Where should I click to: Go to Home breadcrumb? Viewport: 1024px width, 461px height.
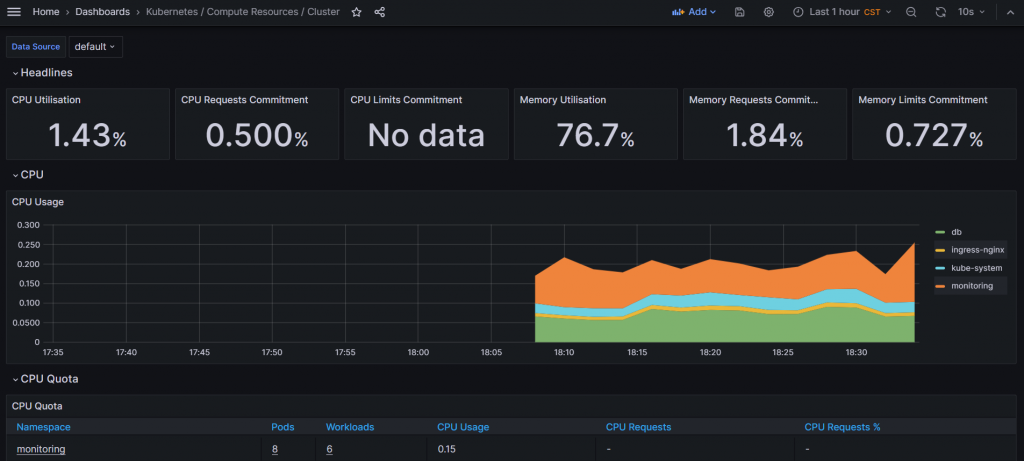pyautogui.click(x=44, y=12)
